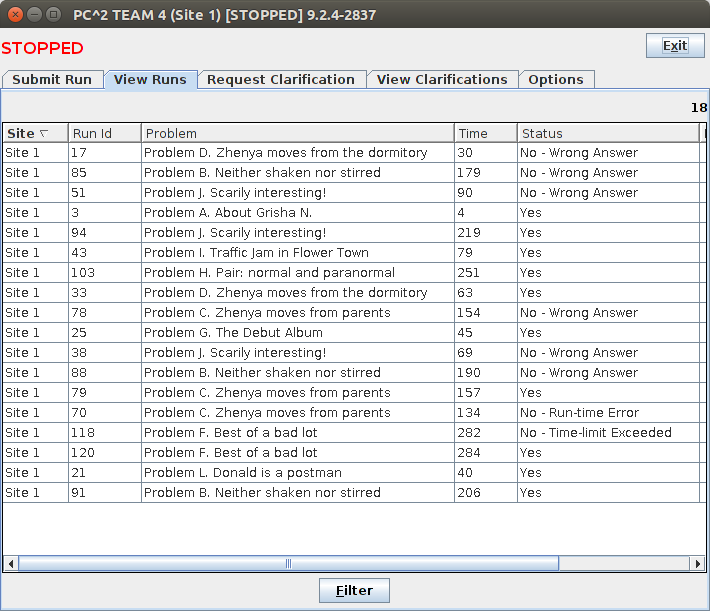
Task: Switch to the Submit Run tab
Action: pos(52,80)
